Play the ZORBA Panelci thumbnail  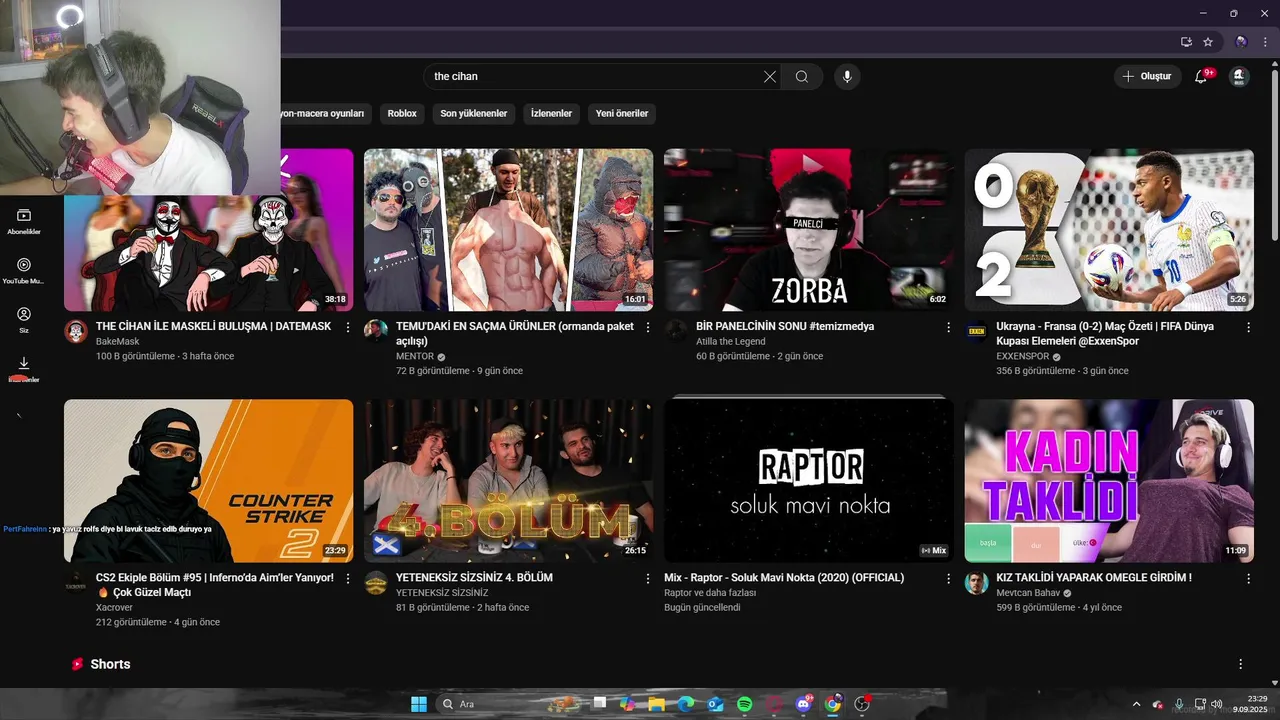pos(808,230)
